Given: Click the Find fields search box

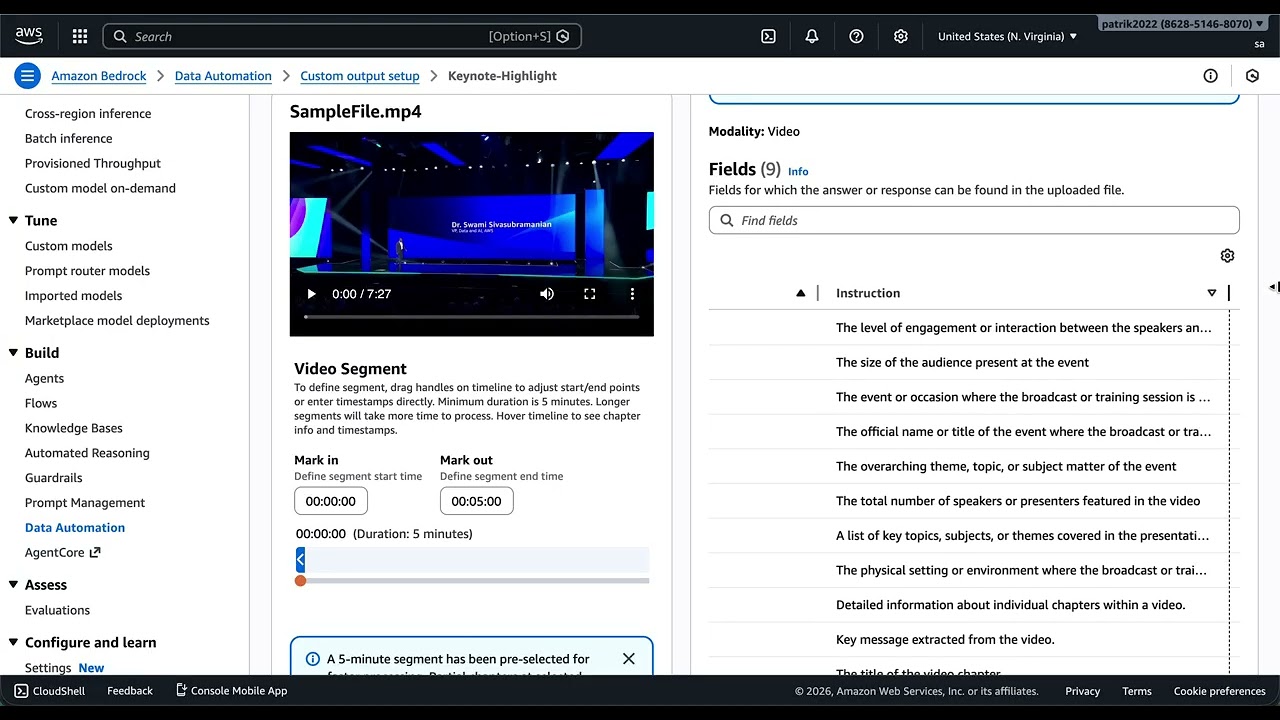Looking at the screenshot, I should tap(974, 220).
